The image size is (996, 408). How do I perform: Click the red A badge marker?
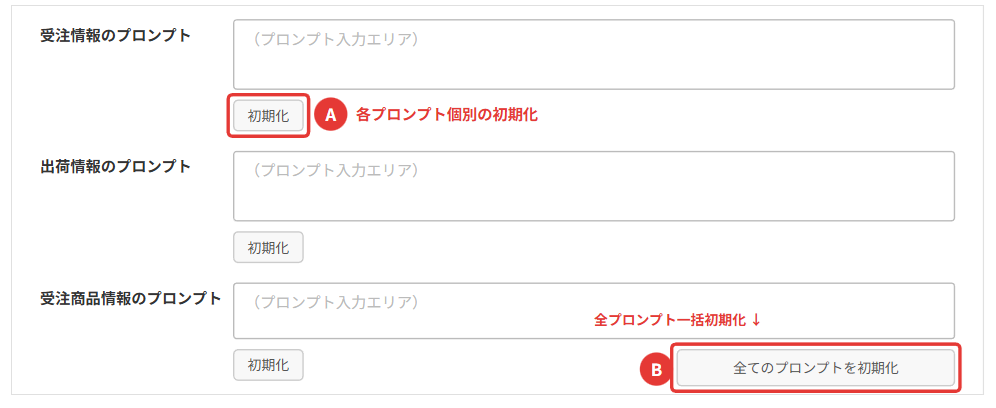[x=330, y=115]
